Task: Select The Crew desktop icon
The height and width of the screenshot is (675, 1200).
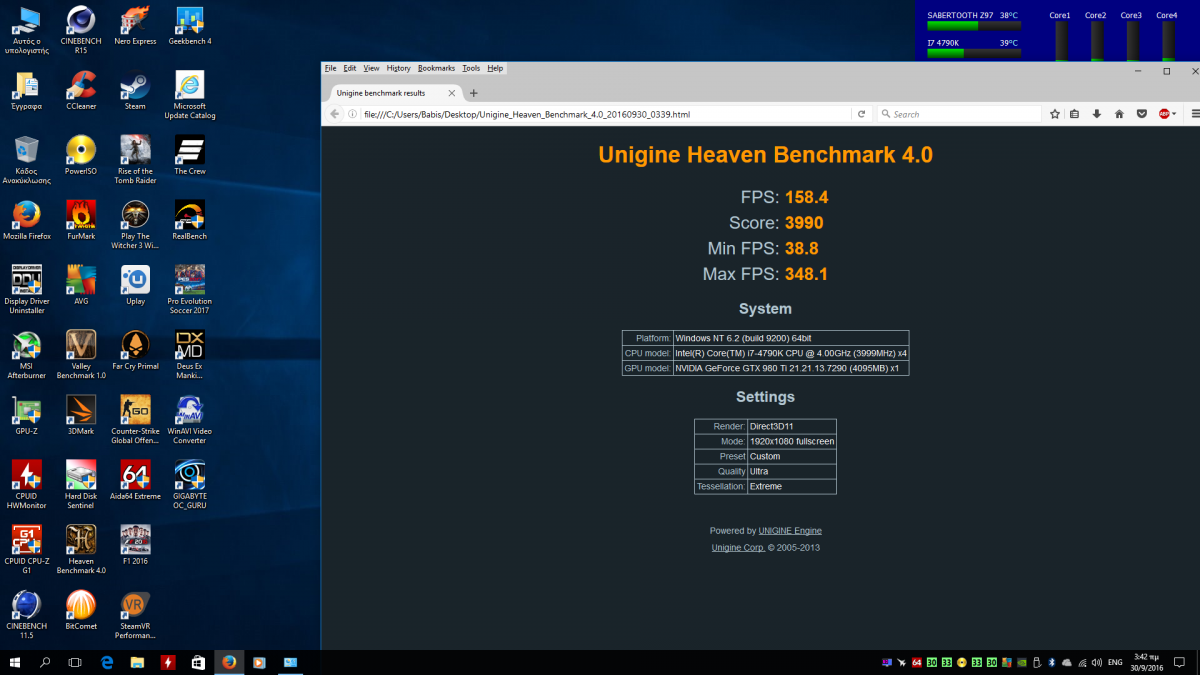Action: click(190, 155)
